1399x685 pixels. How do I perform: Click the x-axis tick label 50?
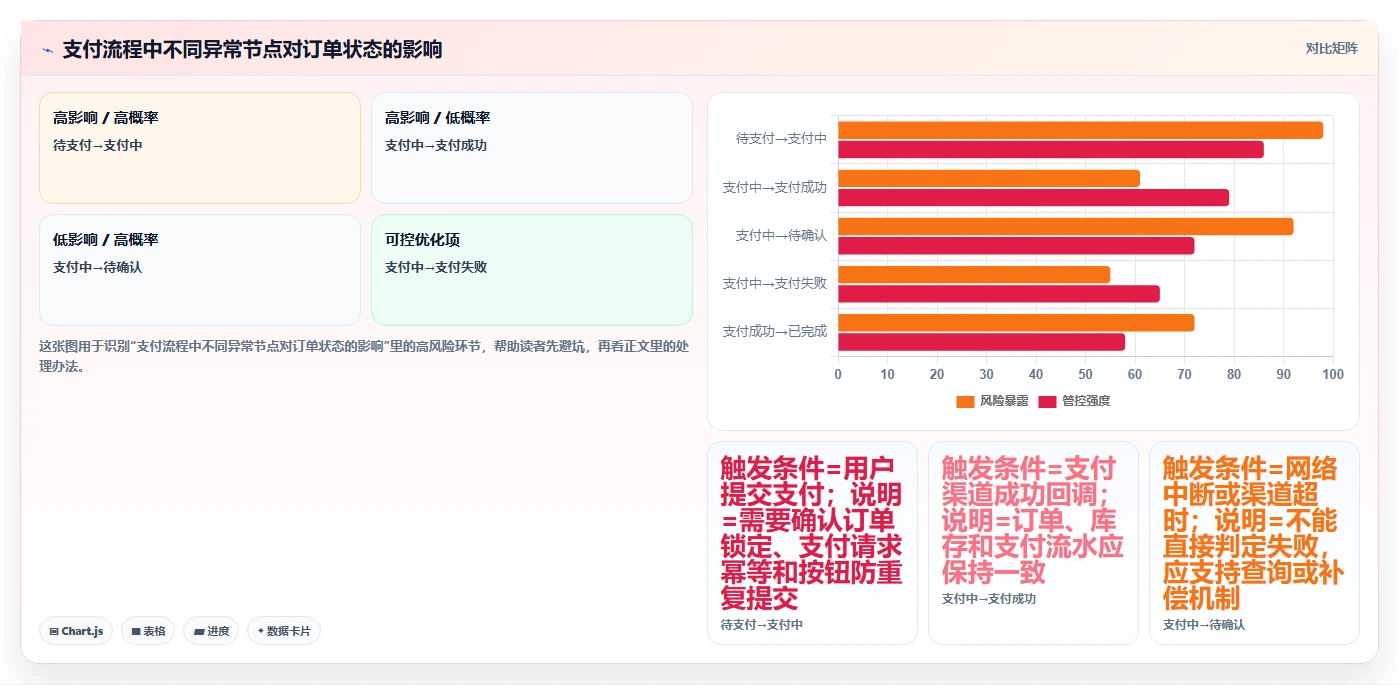[x=1085, y=374]
